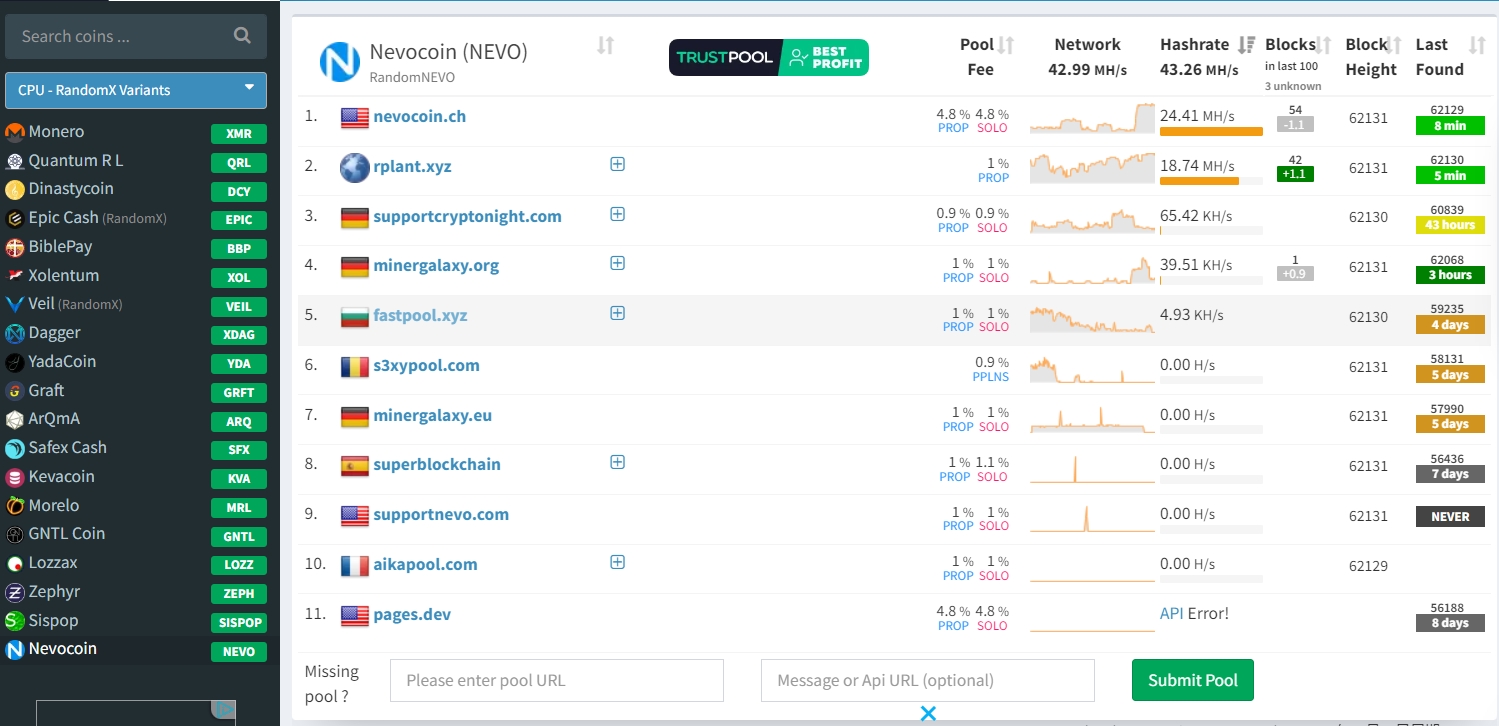
Task: Click the Sispop coin icon
Action: tap(14, 620)
